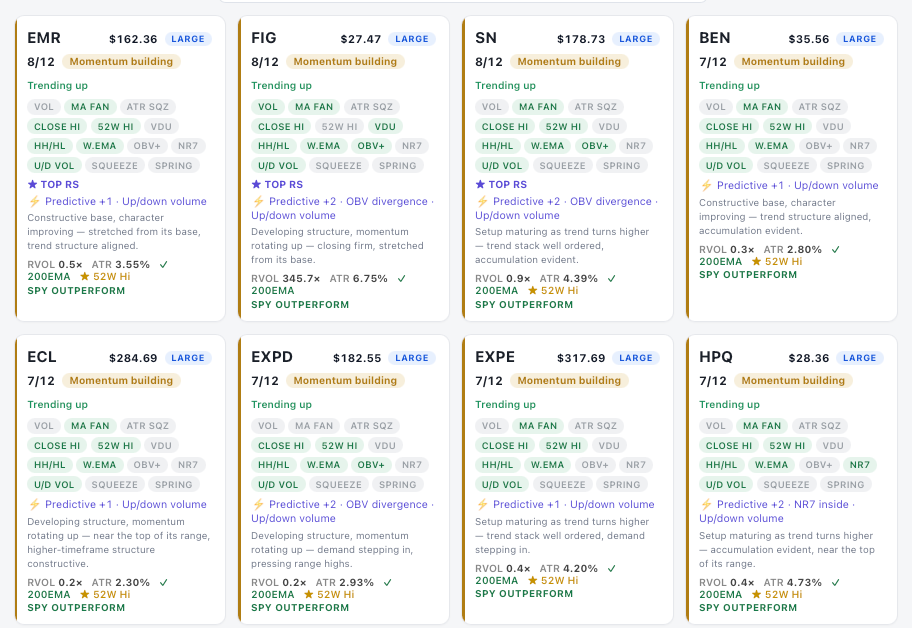Click the SPRING chip on SN card
This screenshot has height=628, width=912.
[x=622, y=166]
